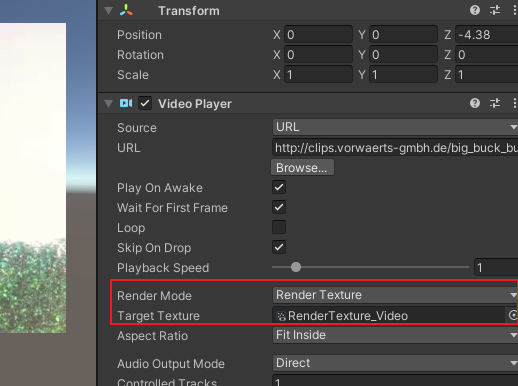
Task: Toggle the Play On Awake checkbox
Action: click(x=279, y=187)
